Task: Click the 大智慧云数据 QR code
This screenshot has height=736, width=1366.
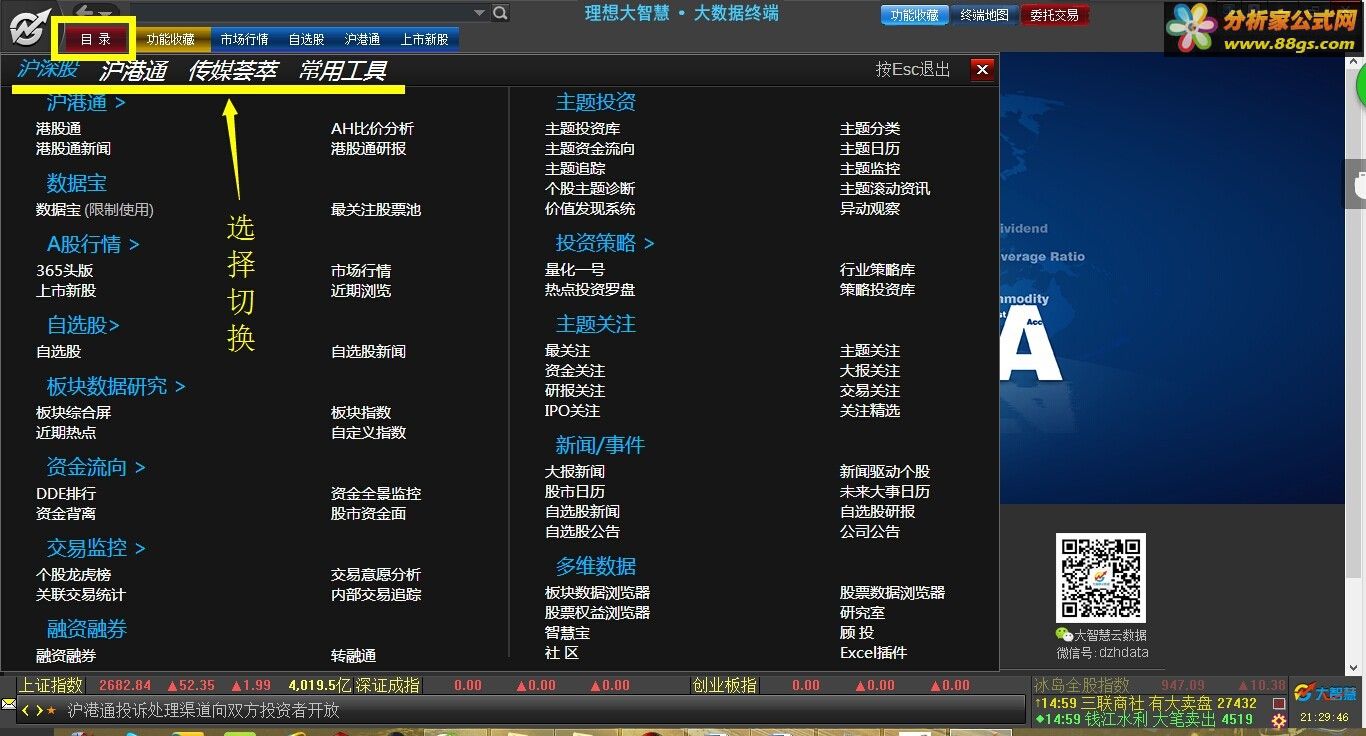Action: tap(1101, 578)
